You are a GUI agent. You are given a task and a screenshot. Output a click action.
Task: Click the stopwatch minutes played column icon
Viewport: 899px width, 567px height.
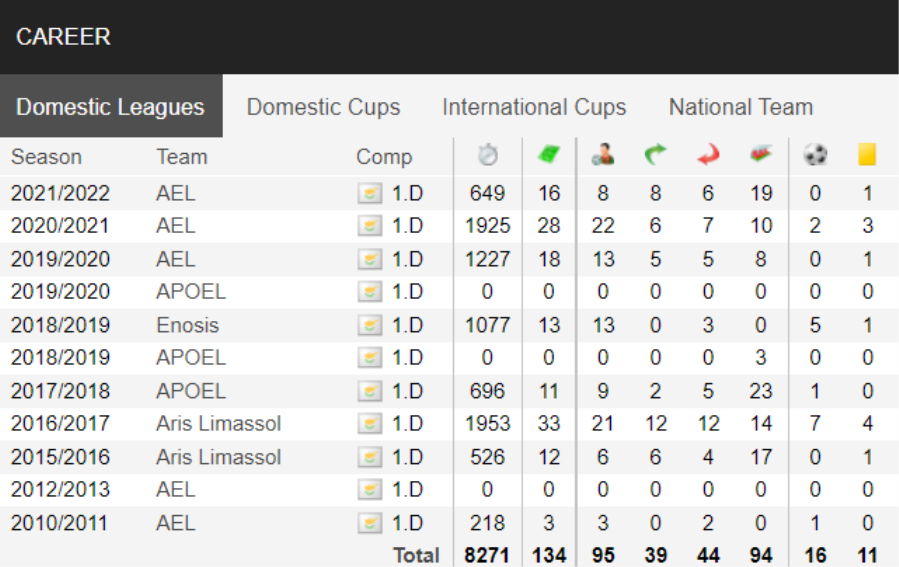[488, 155]
